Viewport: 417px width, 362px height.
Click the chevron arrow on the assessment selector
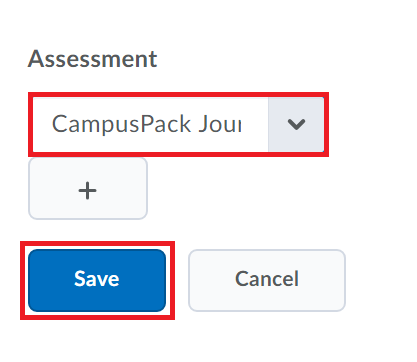[x=296, y=124]
